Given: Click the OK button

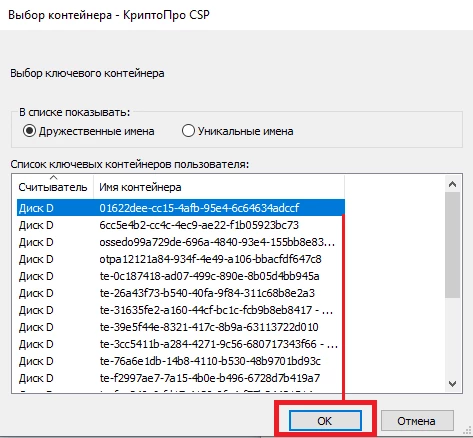Looking at the screenshot, I should coord(325,421).
